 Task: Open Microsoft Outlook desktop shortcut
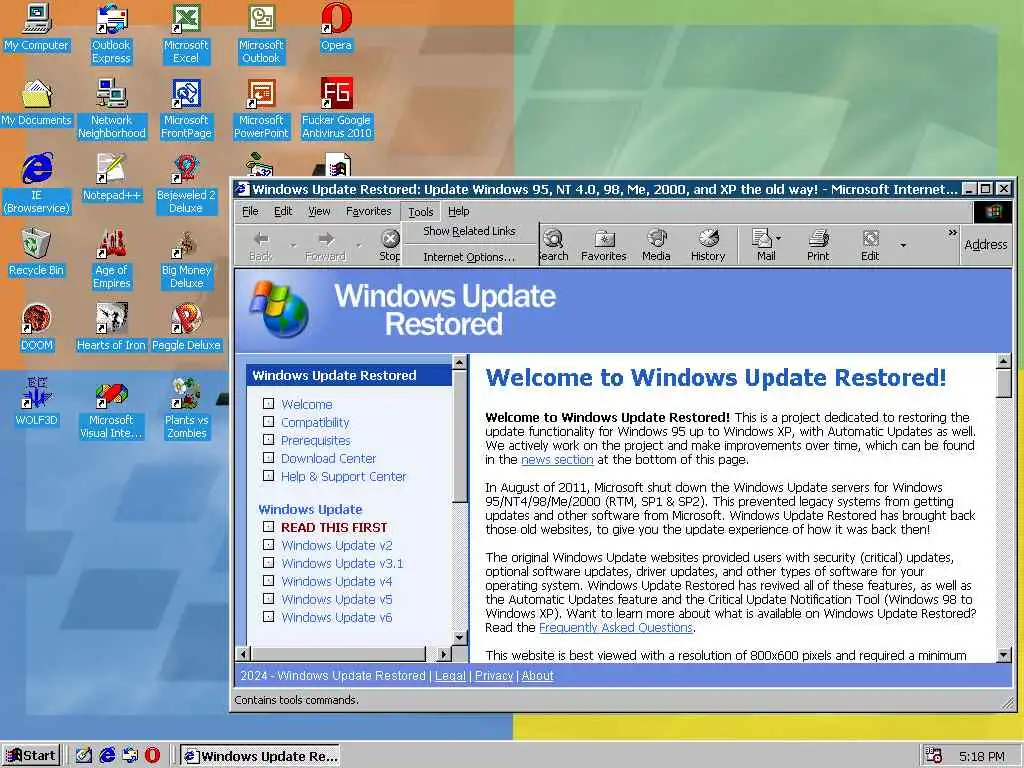[x=261, y=33]
